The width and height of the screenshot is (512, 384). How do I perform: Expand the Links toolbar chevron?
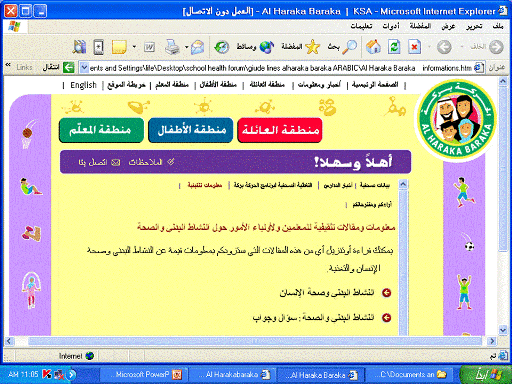coord(8,64)
